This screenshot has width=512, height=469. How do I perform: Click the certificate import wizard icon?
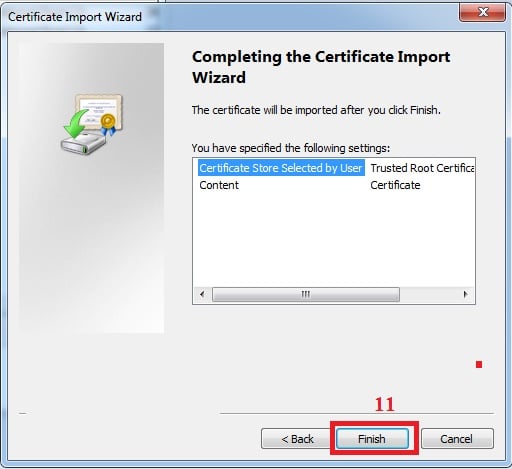click(92, 124)
